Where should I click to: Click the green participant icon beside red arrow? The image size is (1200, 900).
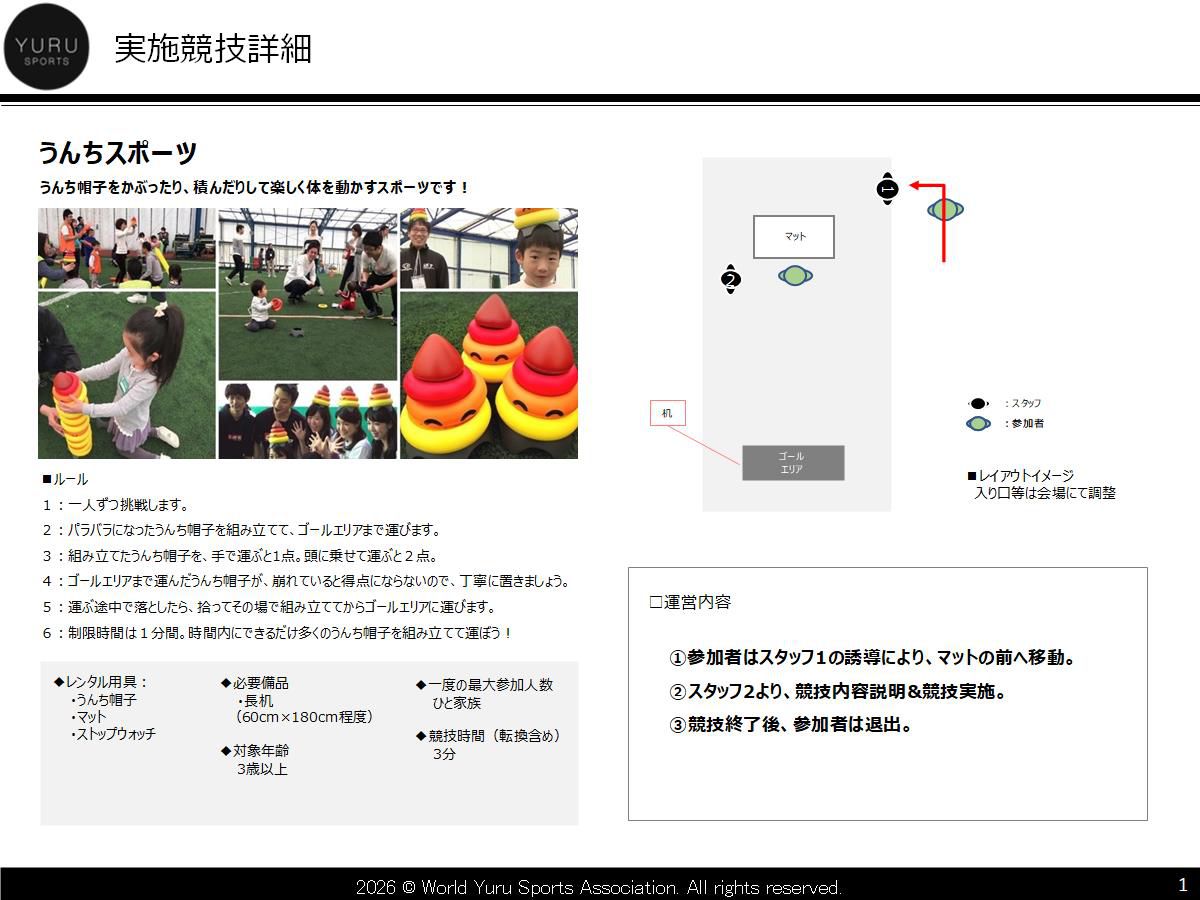point(945,210)
